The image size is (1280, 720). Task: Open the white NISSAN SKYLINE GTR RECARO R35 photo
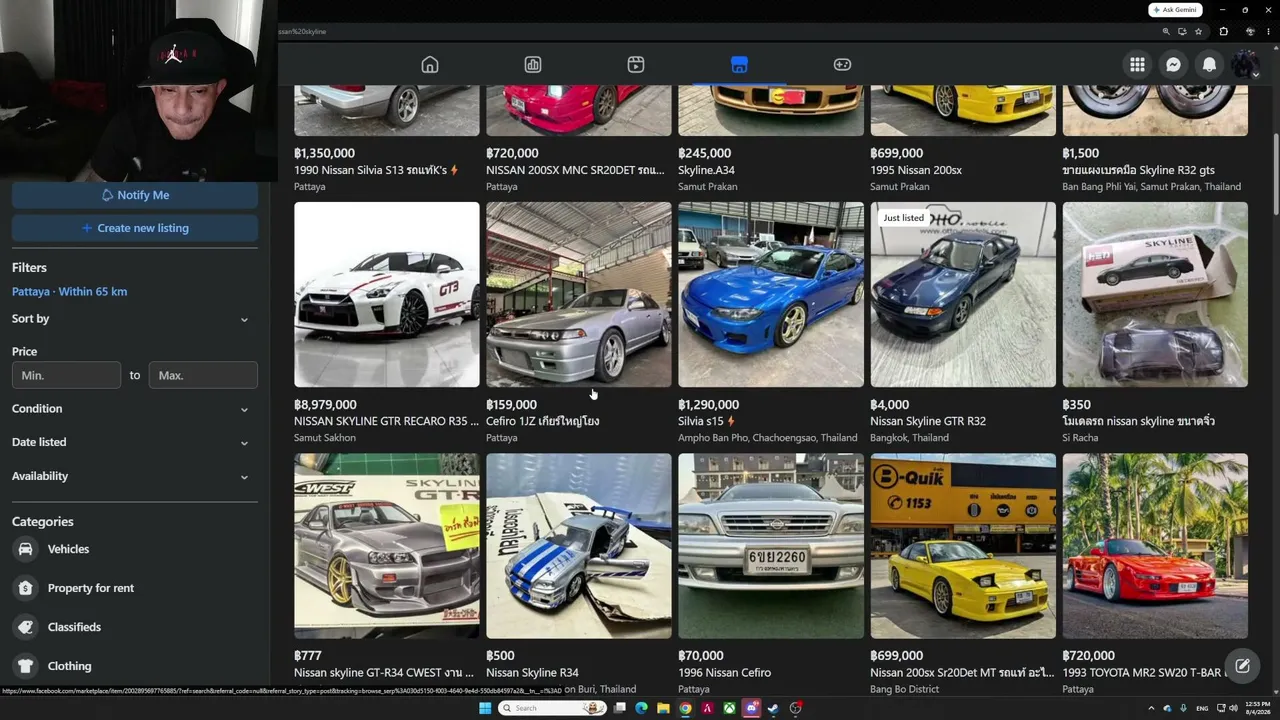387,295
